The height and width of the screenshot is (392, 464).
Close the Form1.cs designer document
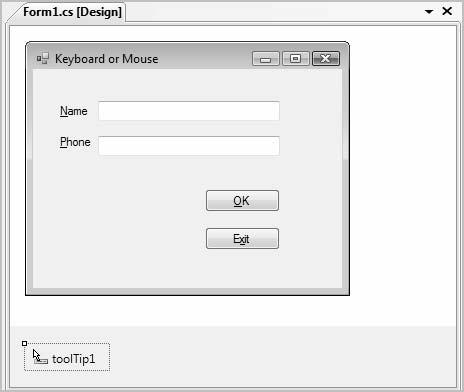click(x=447, y=11)
